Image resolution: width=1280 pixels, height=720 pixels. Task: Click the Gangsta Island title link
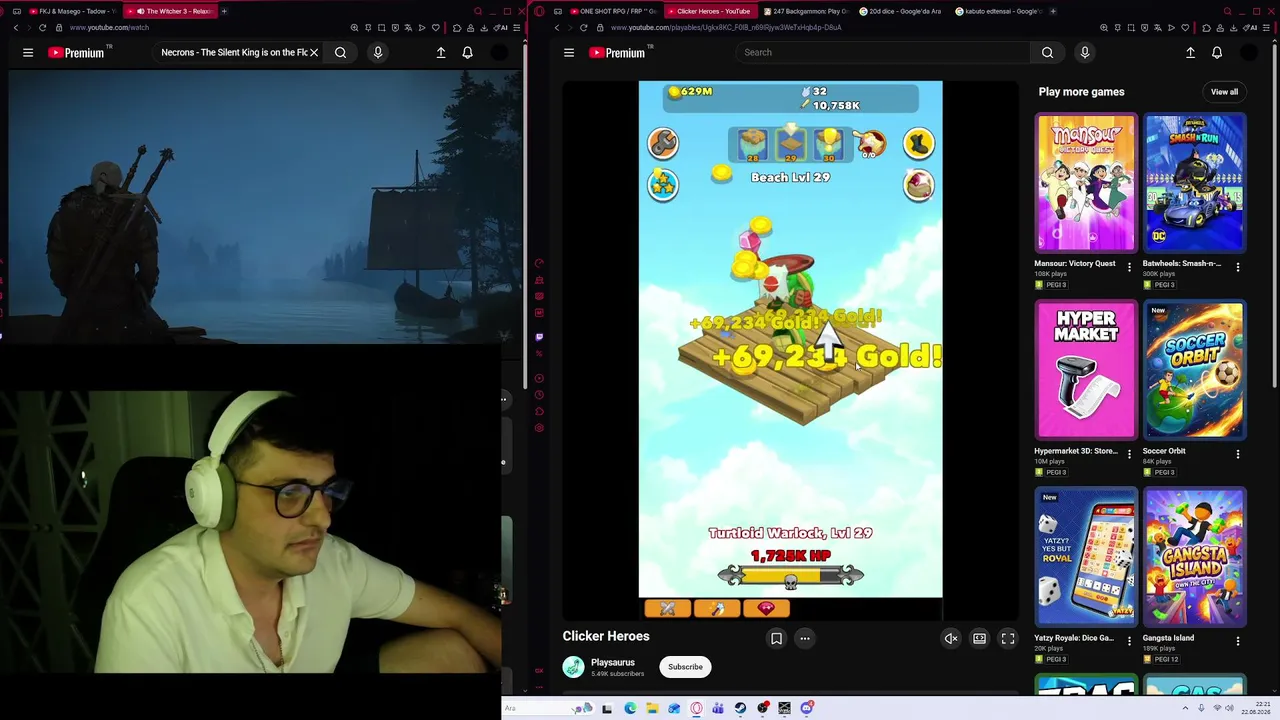[1168, 638]
